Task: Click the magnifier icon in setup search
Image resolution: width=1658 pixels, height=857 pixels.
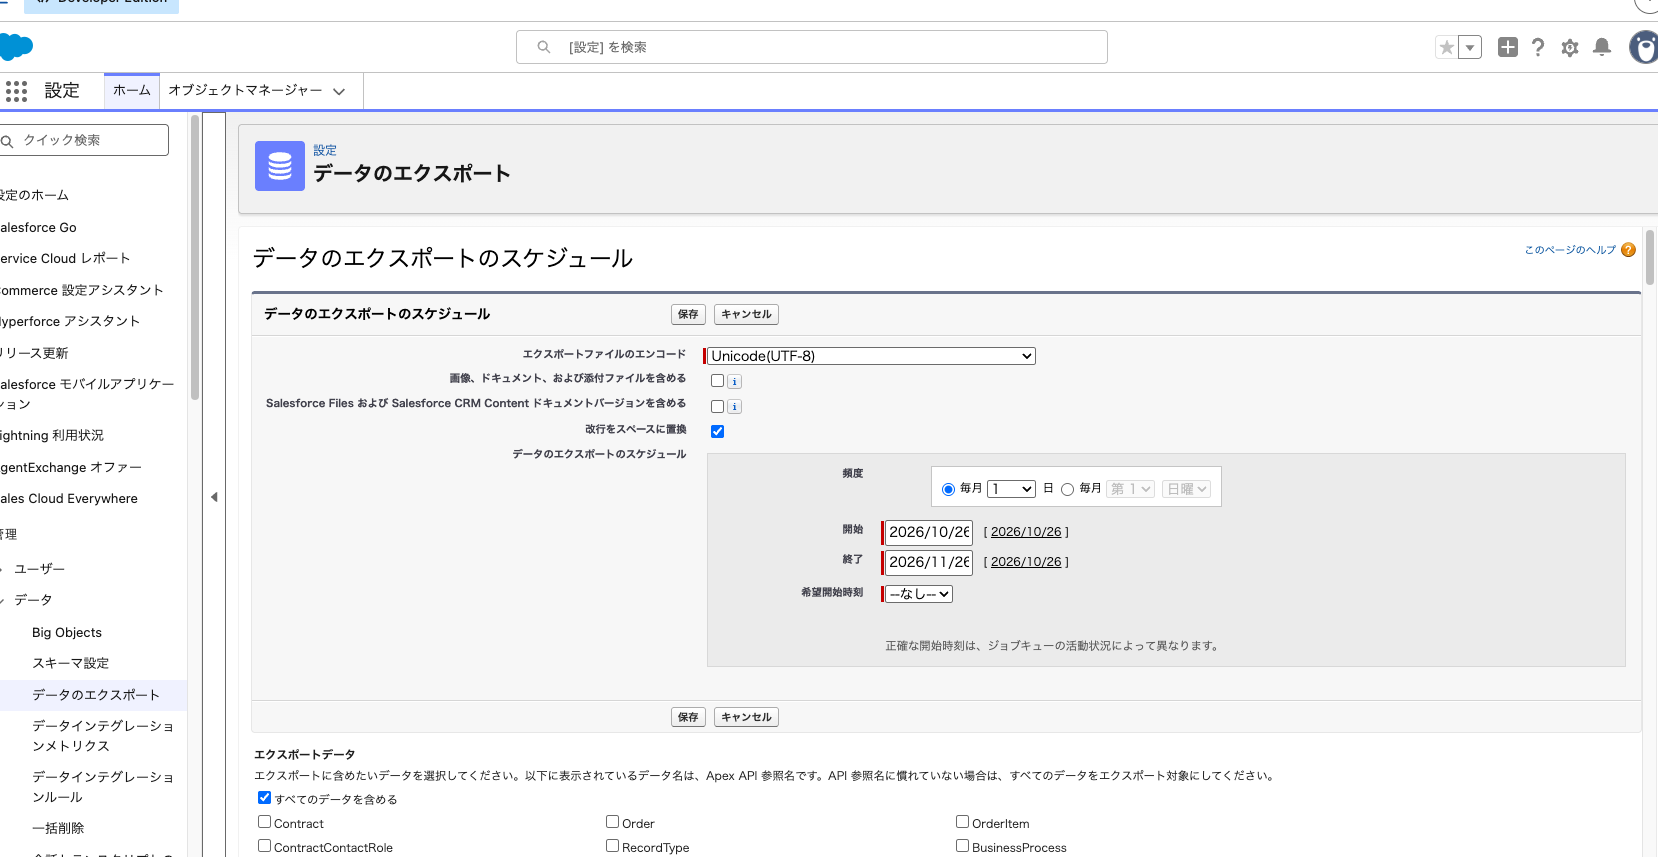Action: [544, 47]
